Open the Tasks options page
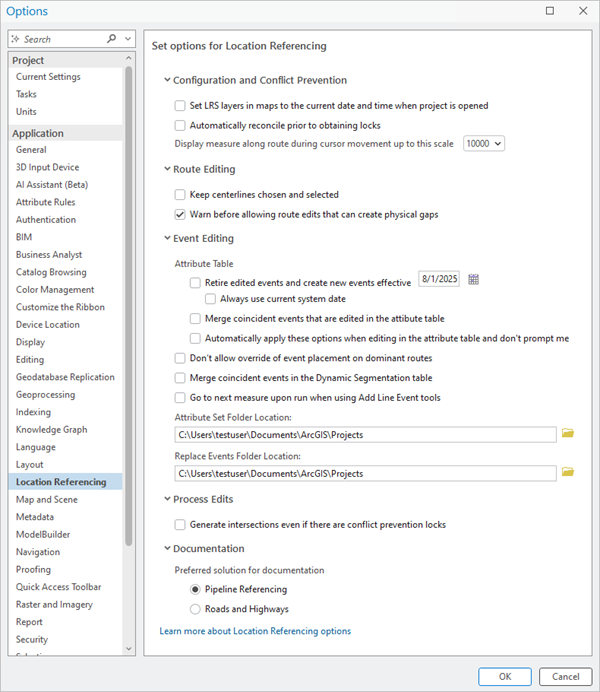The image size is (600, 692). [x=26, y=94]
